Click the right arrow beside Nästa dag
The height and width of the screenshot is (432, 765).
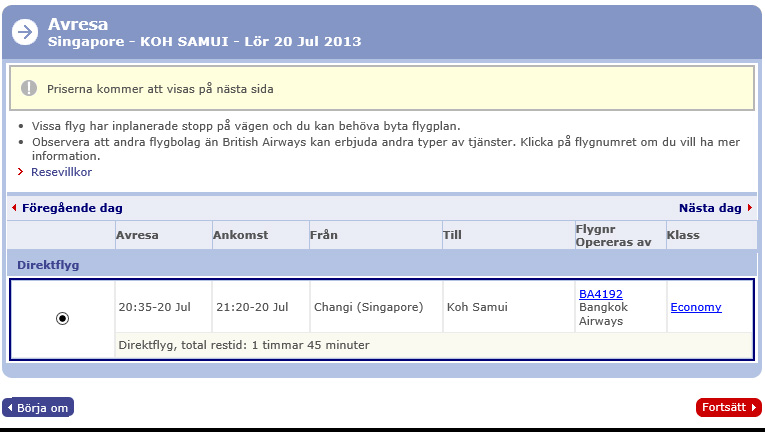pyautogui.click(x=749, y=208)
